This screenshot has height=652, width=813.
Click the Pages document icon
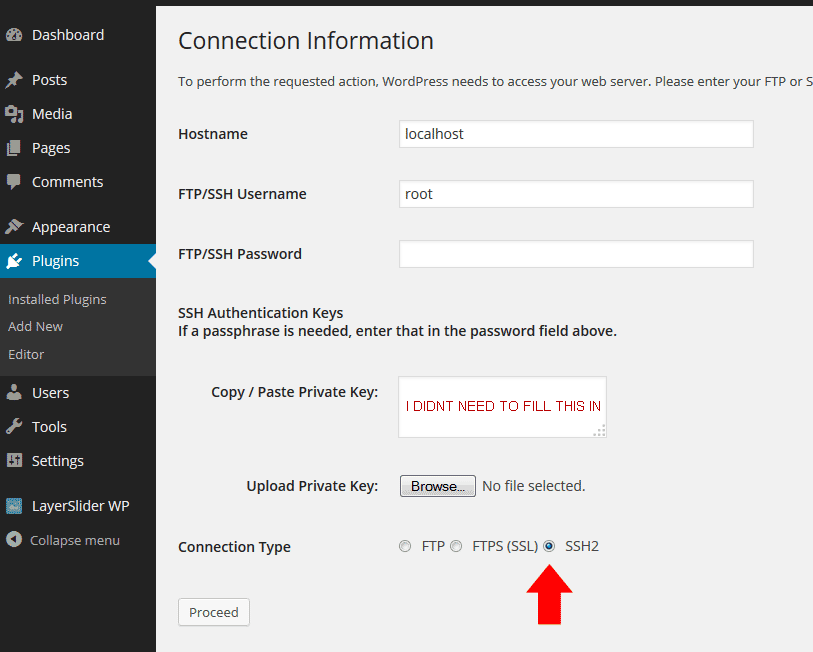(14, 148)
